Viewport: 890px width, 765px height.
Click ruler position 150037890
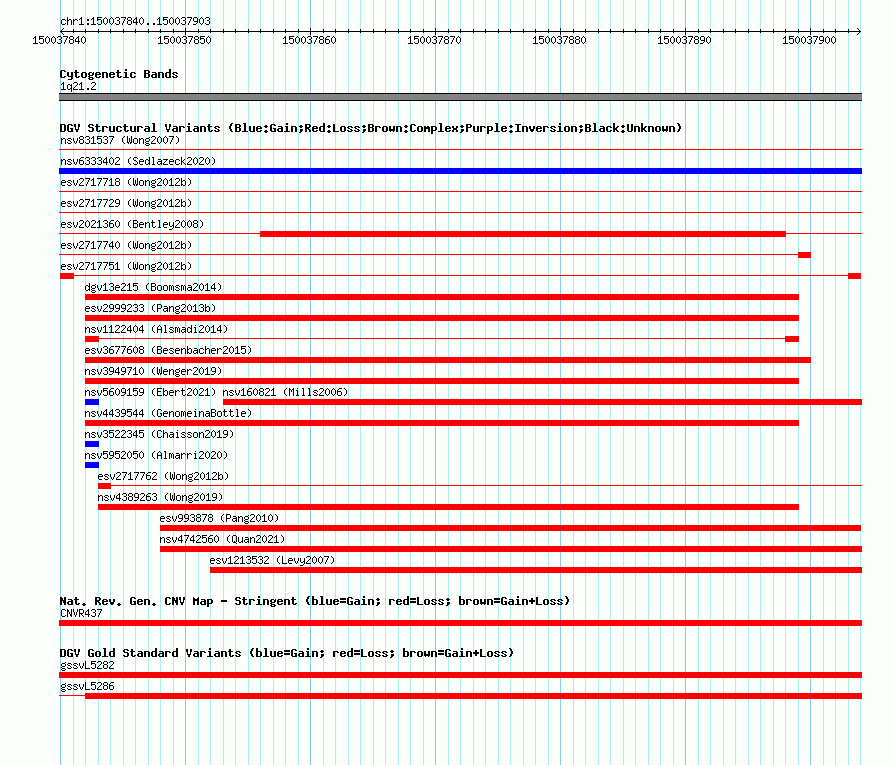tap(684, 40)
